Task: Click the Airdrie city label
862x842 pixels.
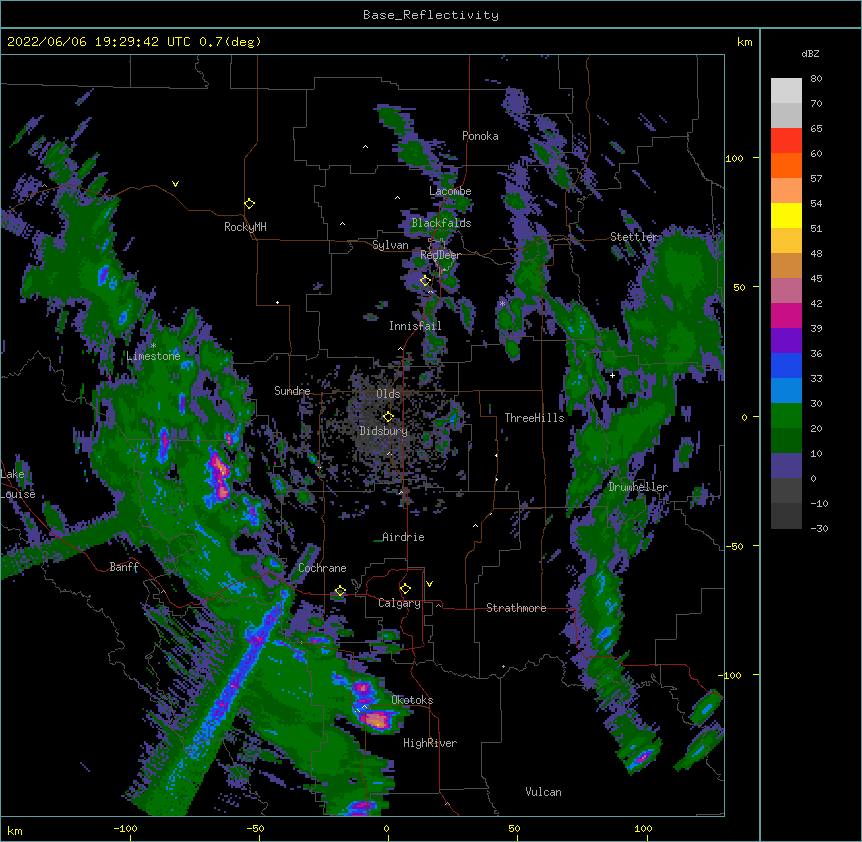Action: 403,537
